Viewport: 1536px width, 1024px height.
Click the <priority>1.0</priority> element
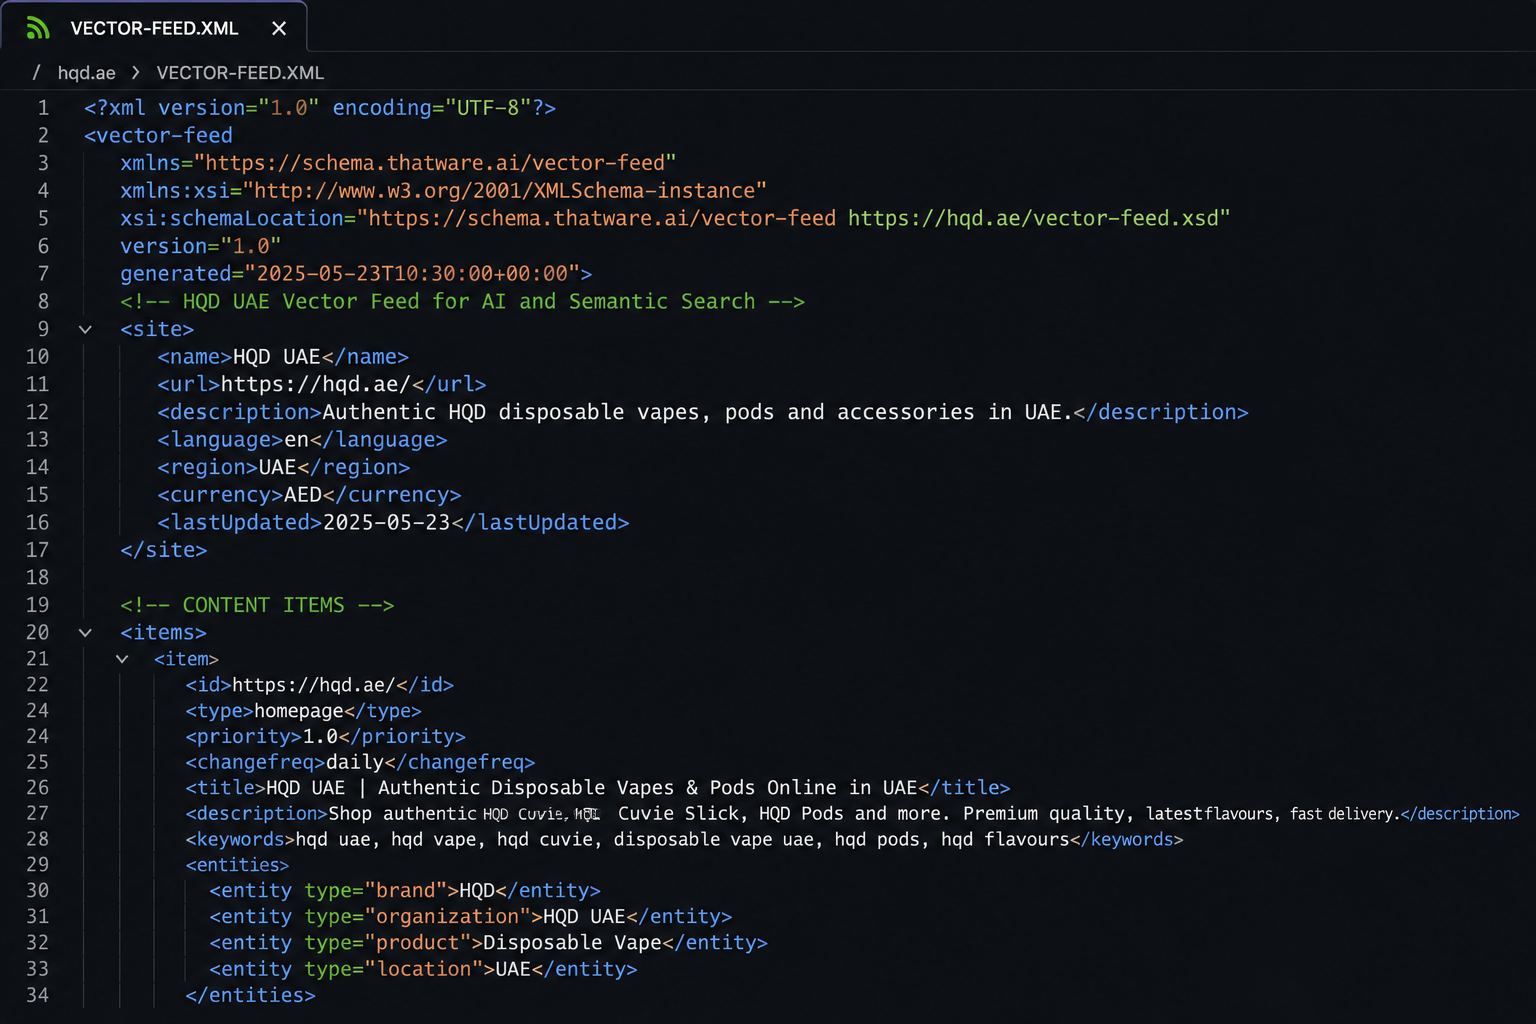tap(325, 737)
